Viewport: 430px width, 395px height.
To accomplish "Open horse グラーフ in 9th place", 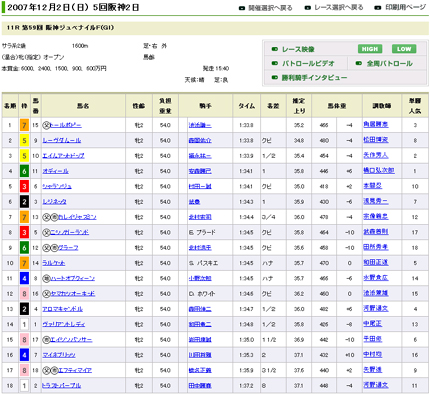I will click(68, 248).
